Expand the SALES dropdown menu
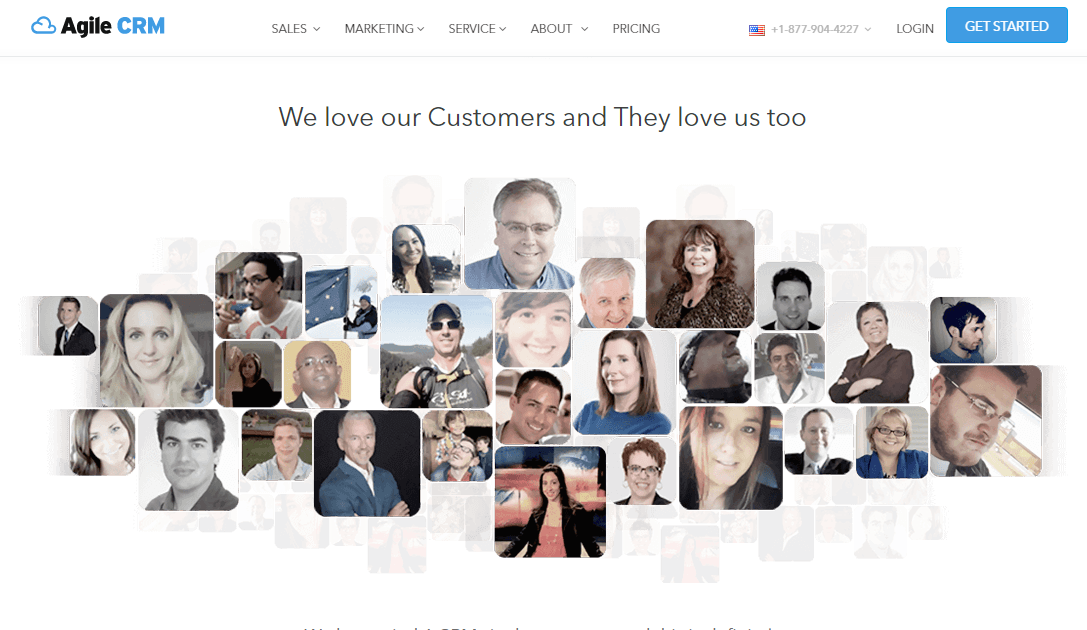The height and width of the screenshot is (630, 1087). point(296,29)
